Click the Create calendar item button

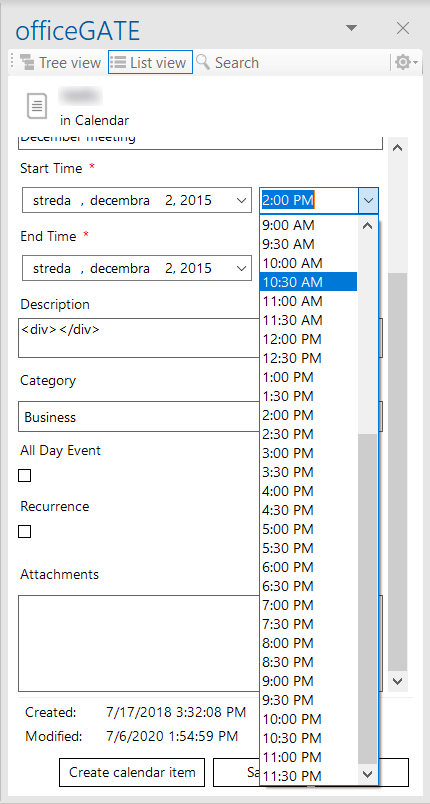click(x=132, y=772)
